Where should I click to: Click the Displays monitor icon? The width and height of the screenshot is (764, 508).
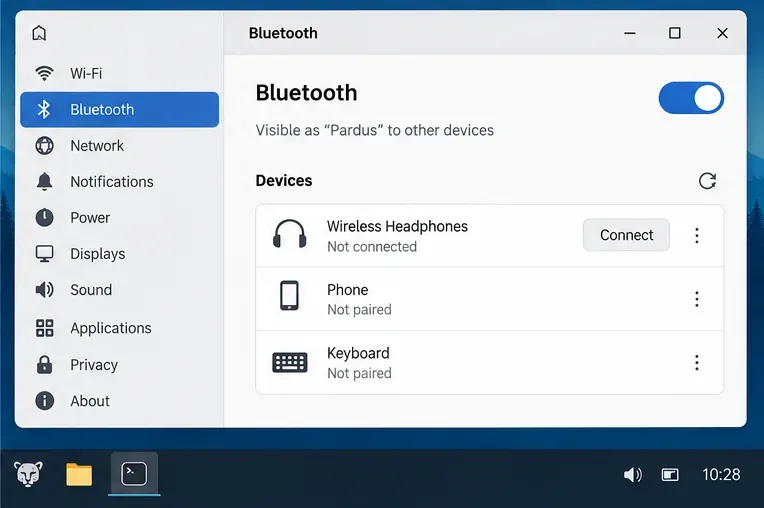(x=44, y=254)
